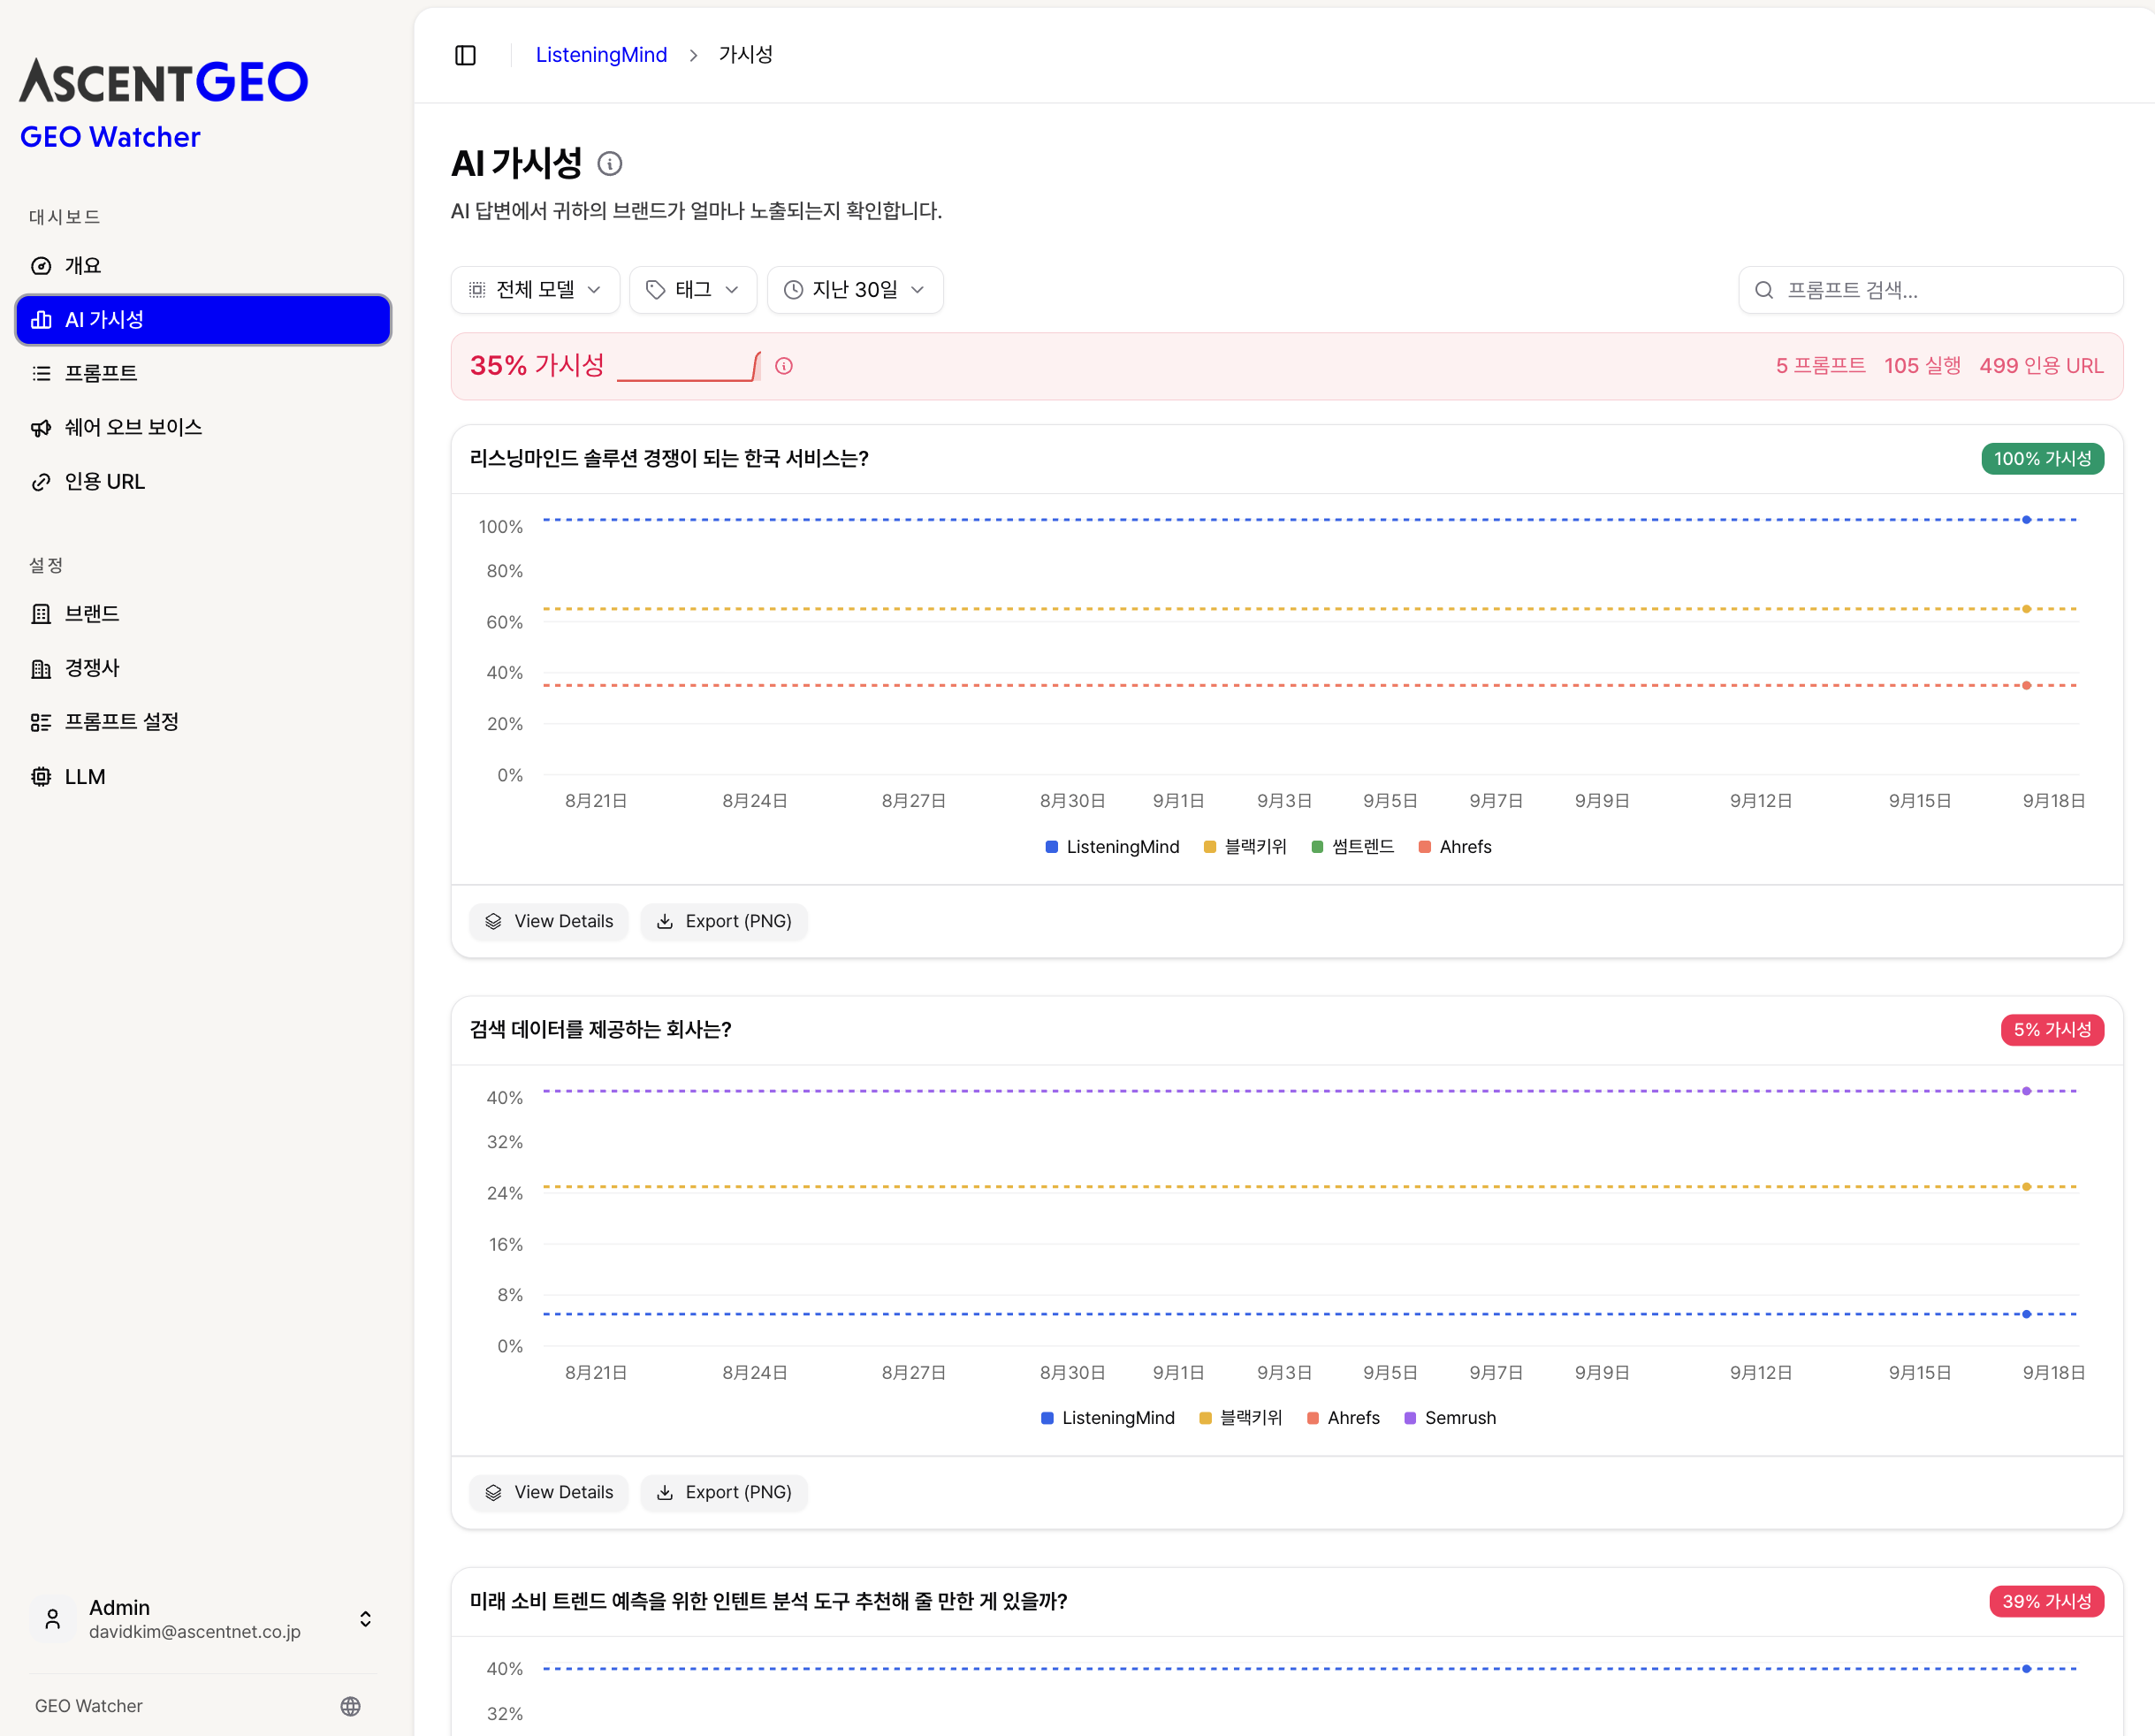
Task: Open 쉐어 오브 보이스 in the sidebar
Action: [203, 428]
